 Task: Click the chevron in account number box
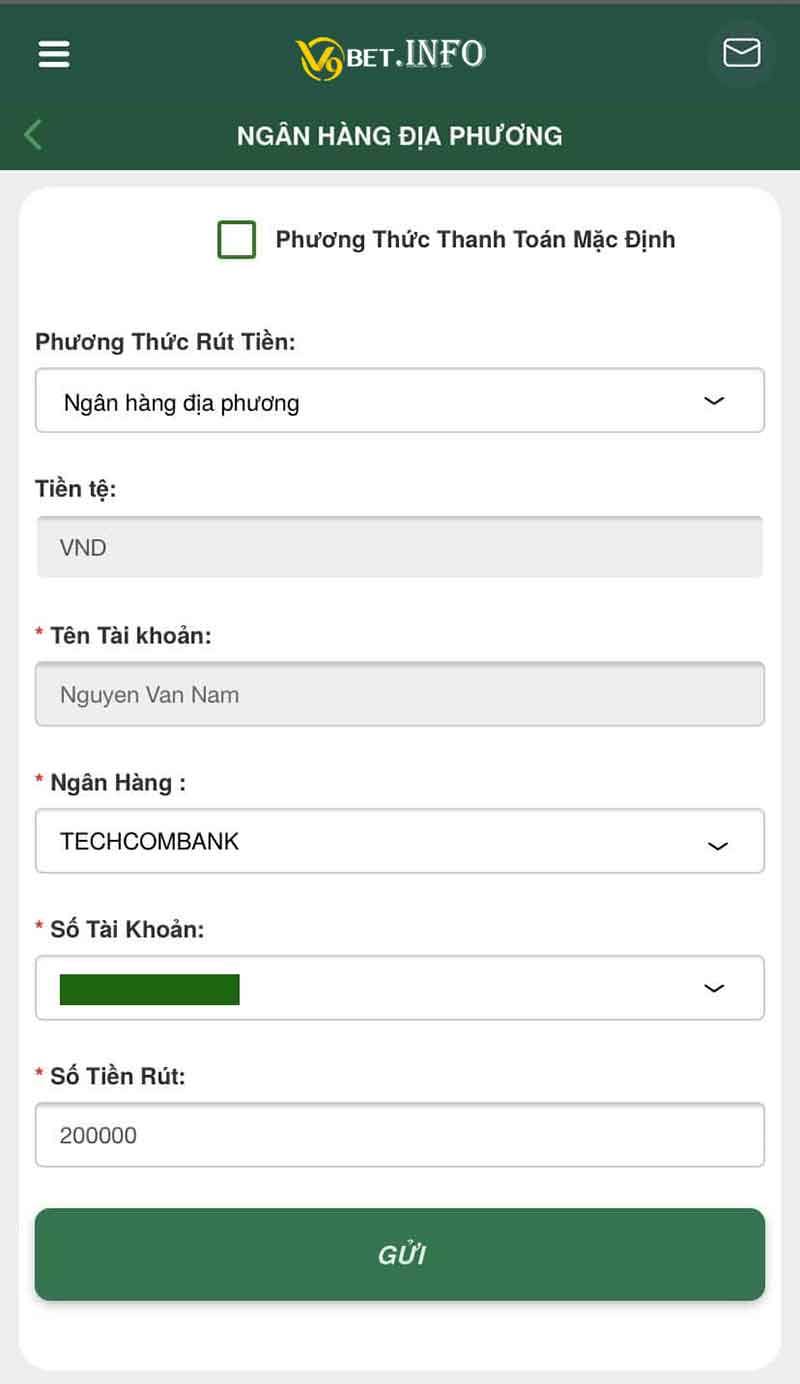[714, 988]
